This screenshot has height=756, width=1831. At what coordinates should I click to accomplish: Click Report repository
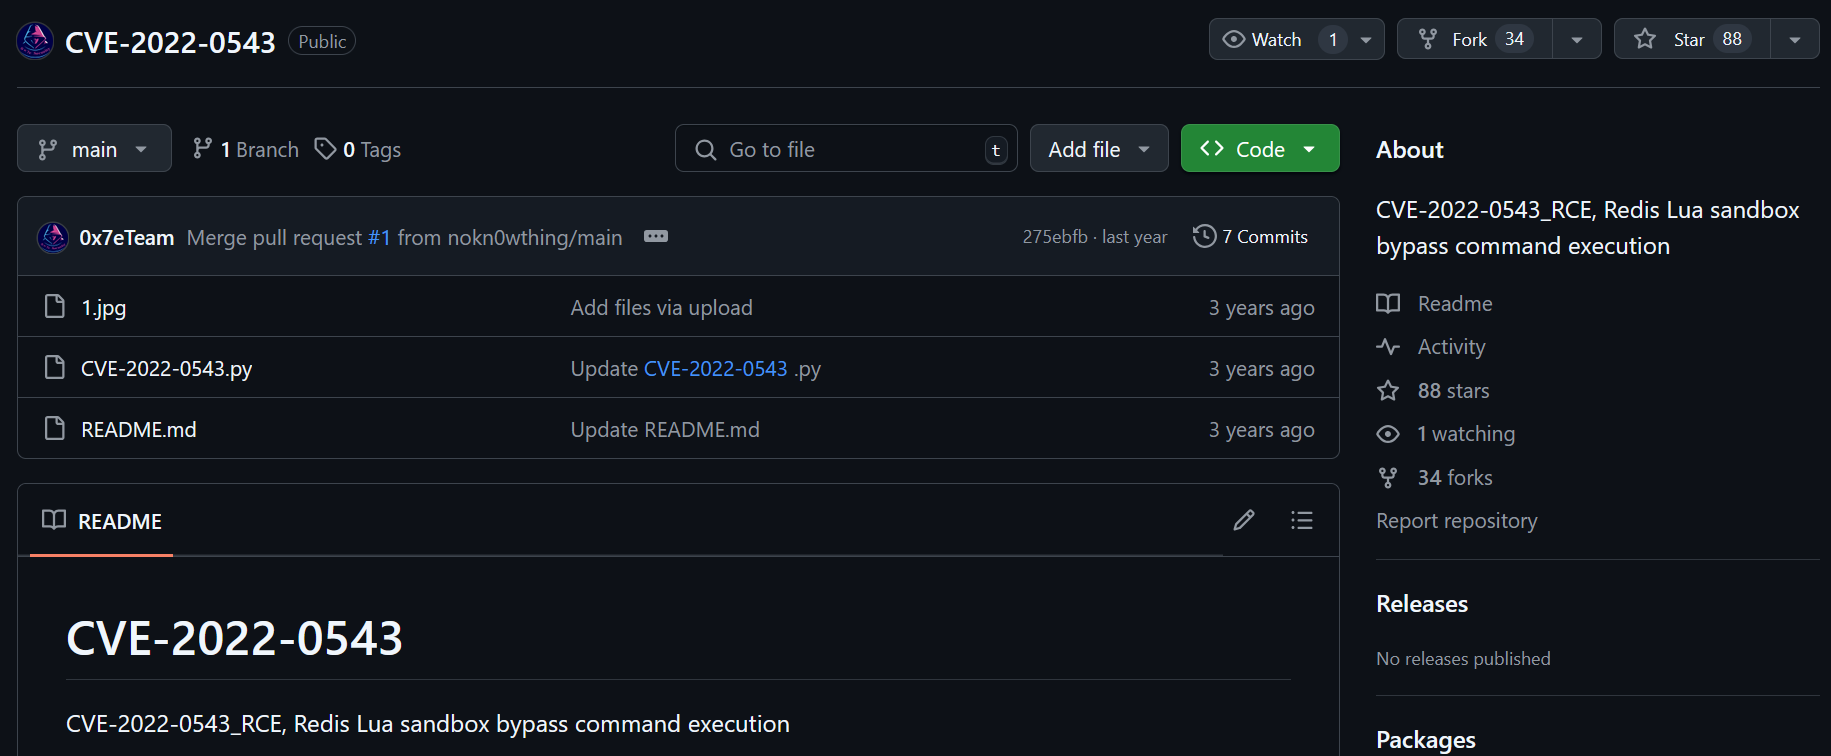(1457, 521)
